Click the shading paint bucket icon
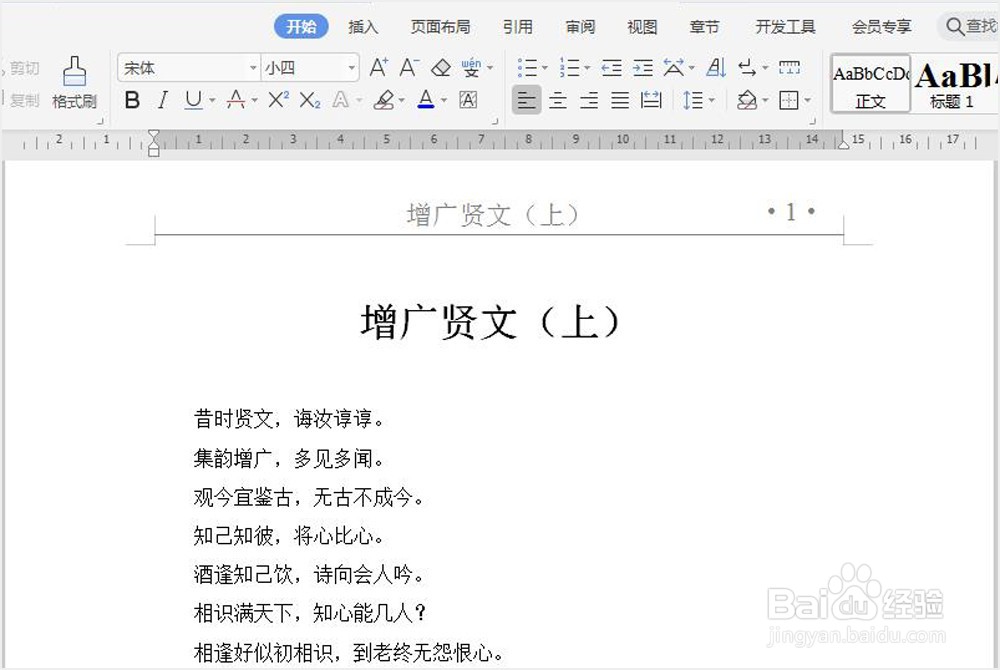Screen dimensions: 1000x670 pos(747,100)
